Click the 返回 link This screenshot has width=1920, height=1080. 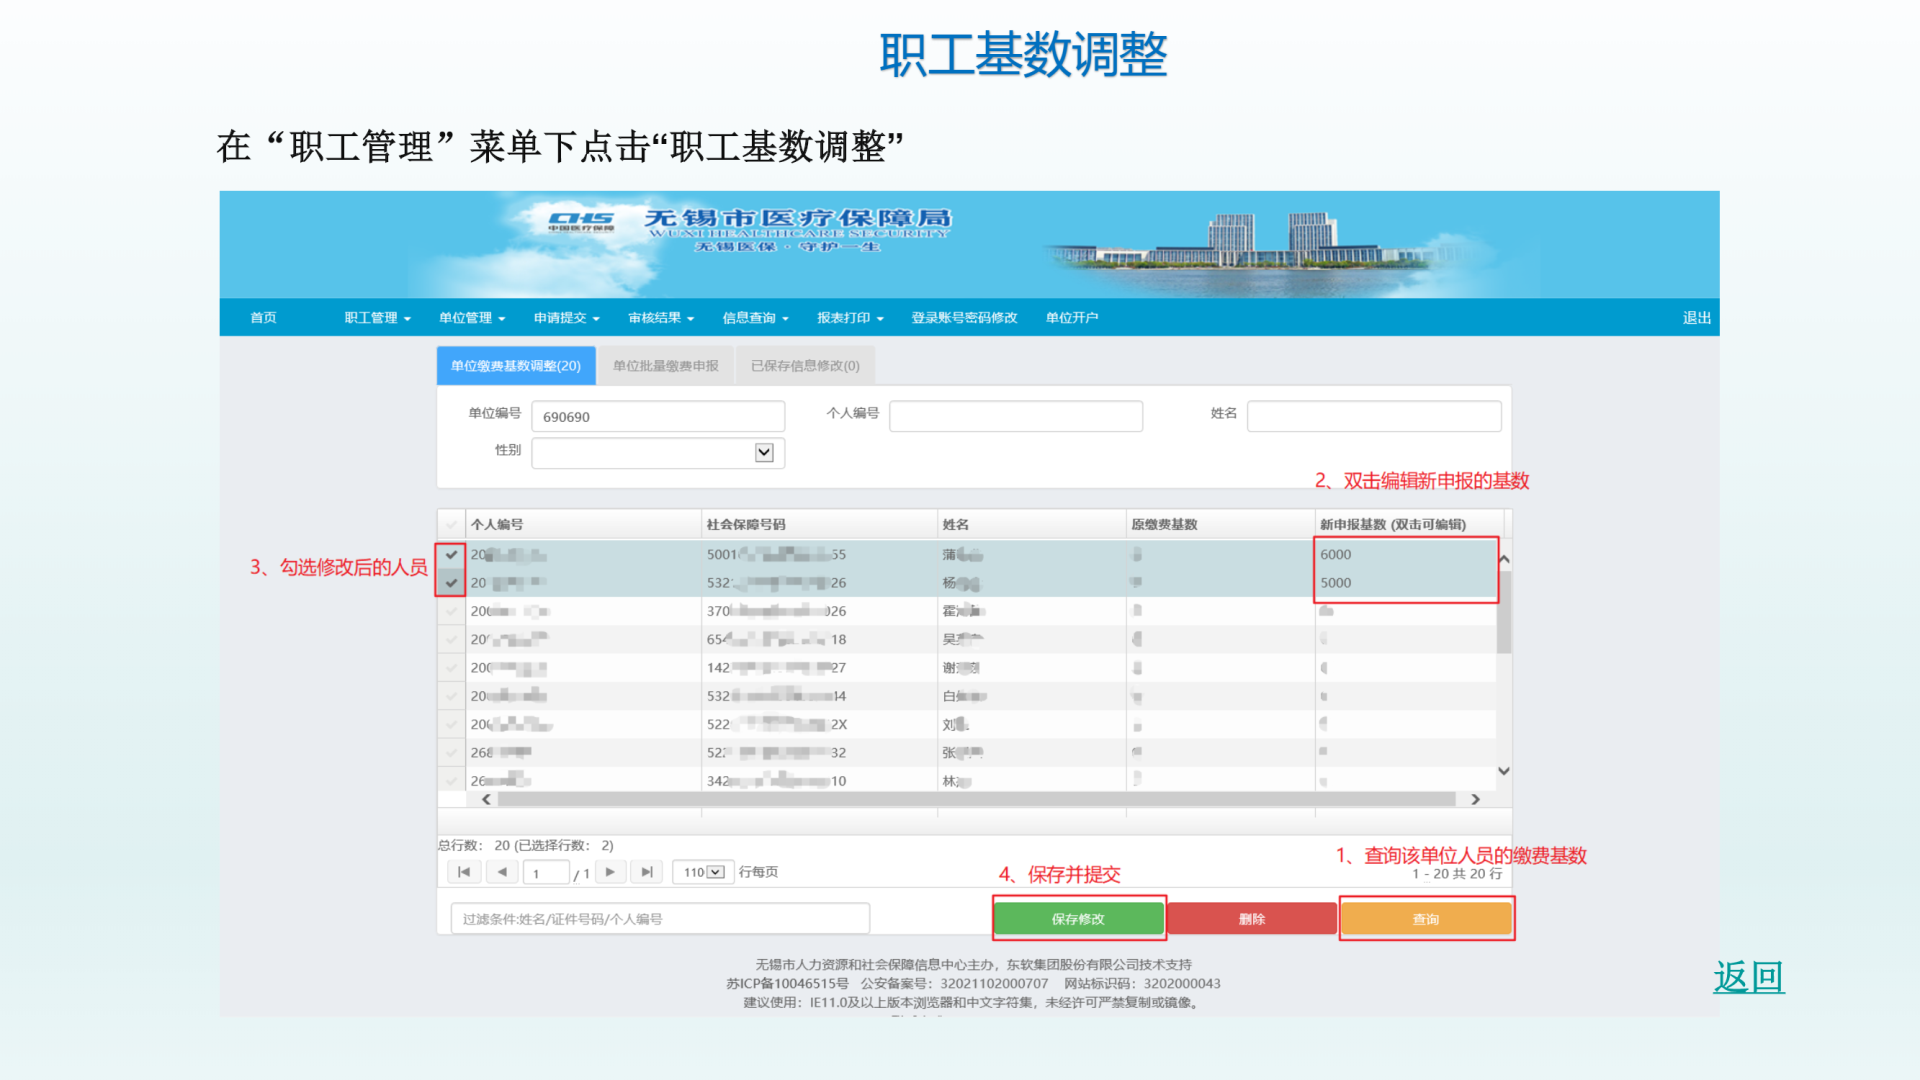1748,977
